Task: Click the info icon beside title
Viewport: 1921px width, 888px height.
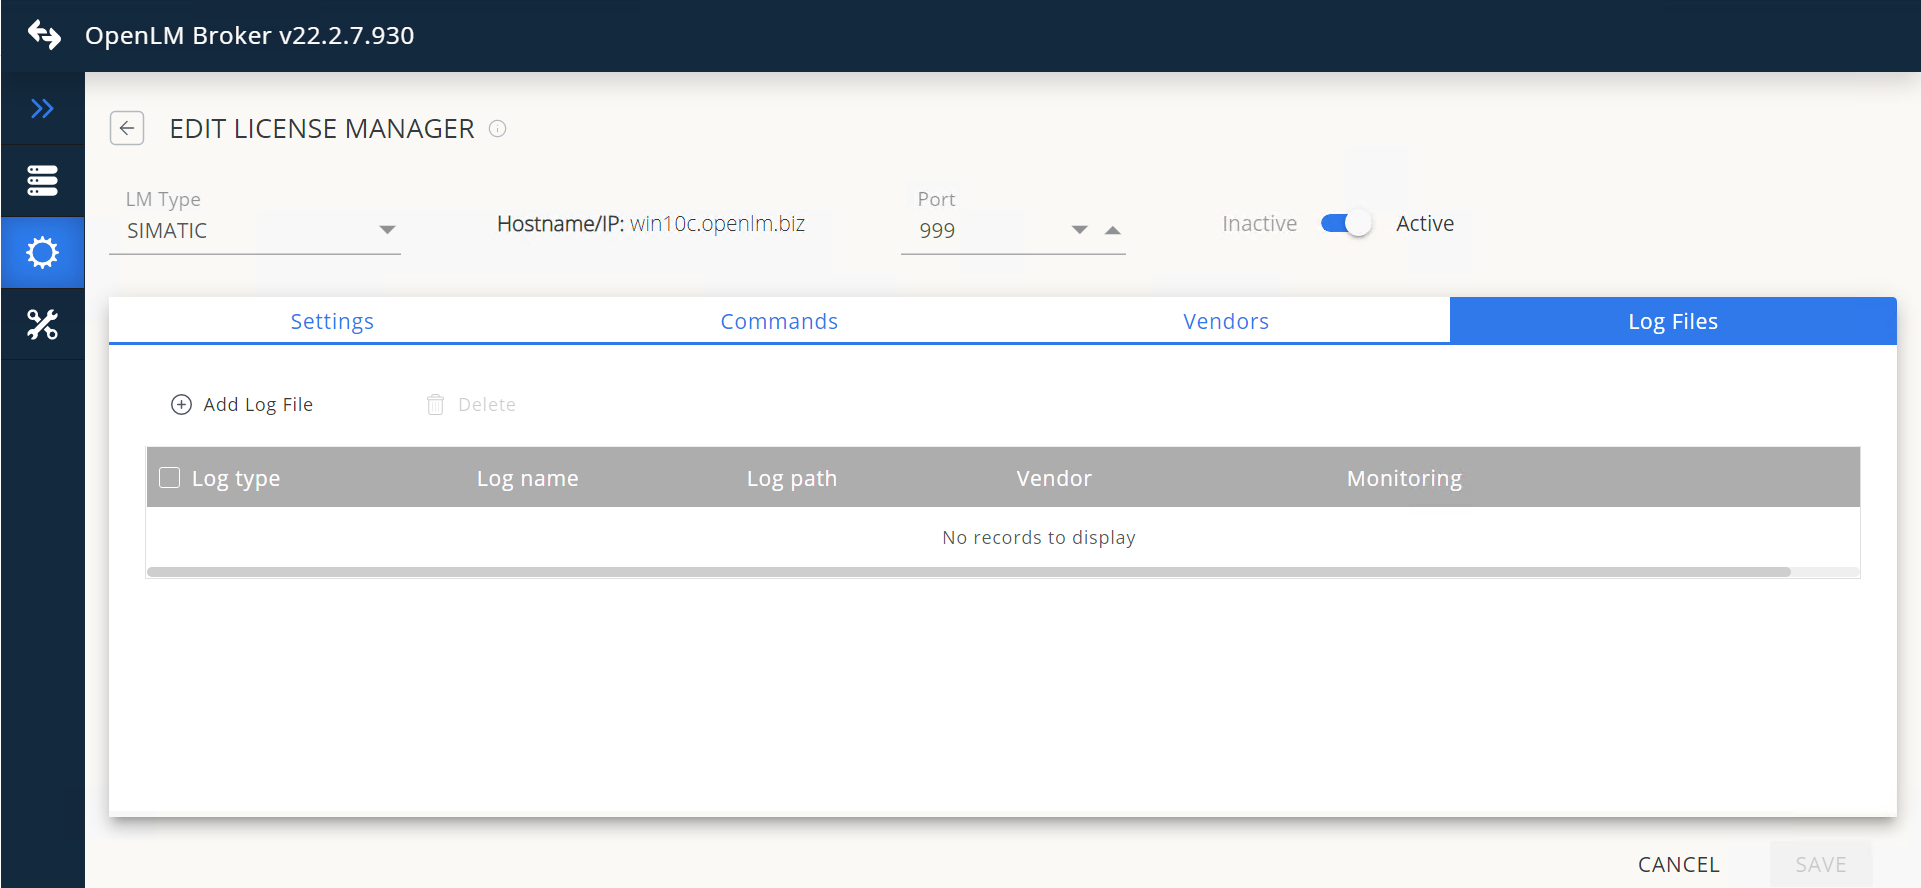Action: 497,129
